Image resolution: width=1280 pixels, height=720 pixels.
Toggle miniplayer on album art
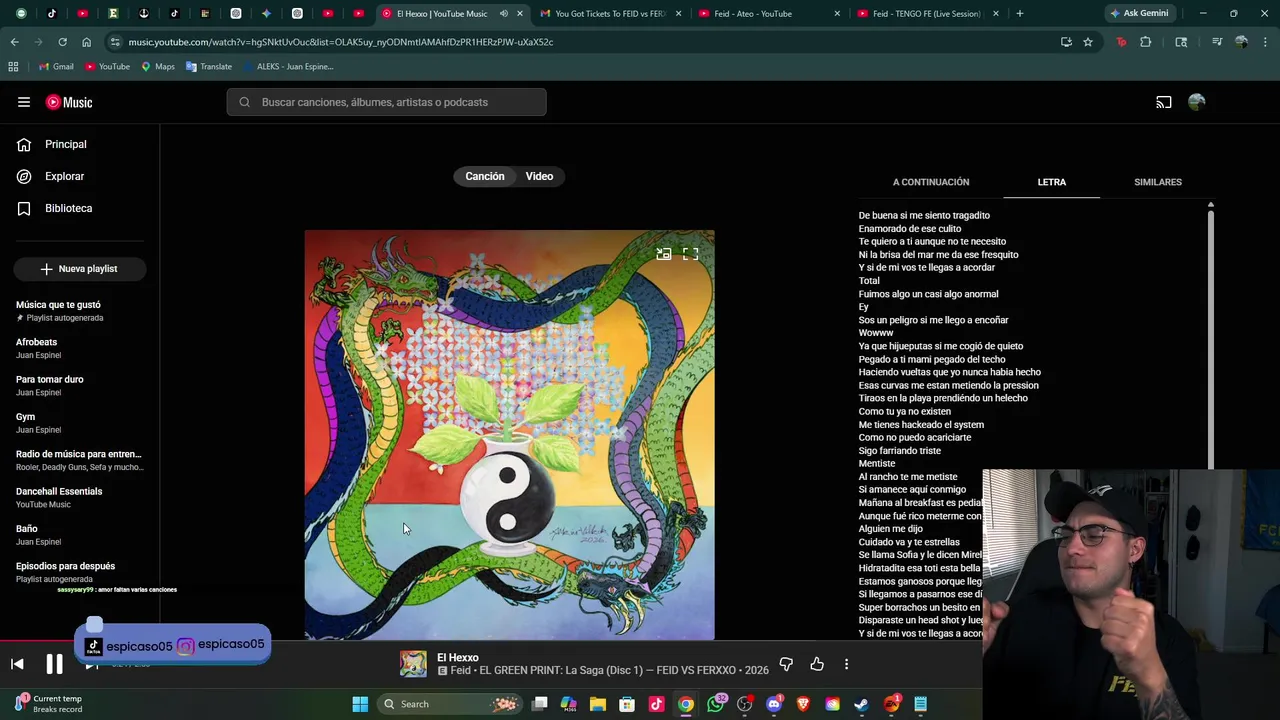(663, 254)
